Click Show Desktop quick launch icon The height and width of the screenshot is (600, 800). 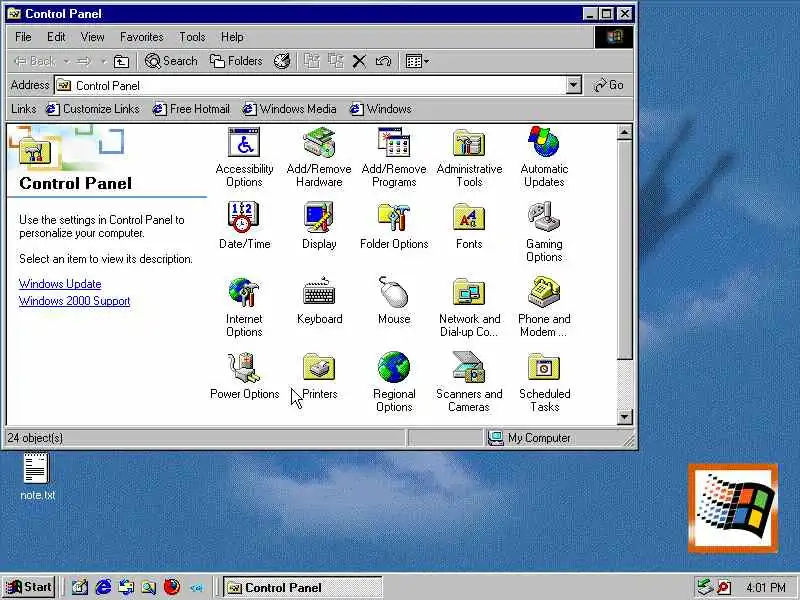80,587
